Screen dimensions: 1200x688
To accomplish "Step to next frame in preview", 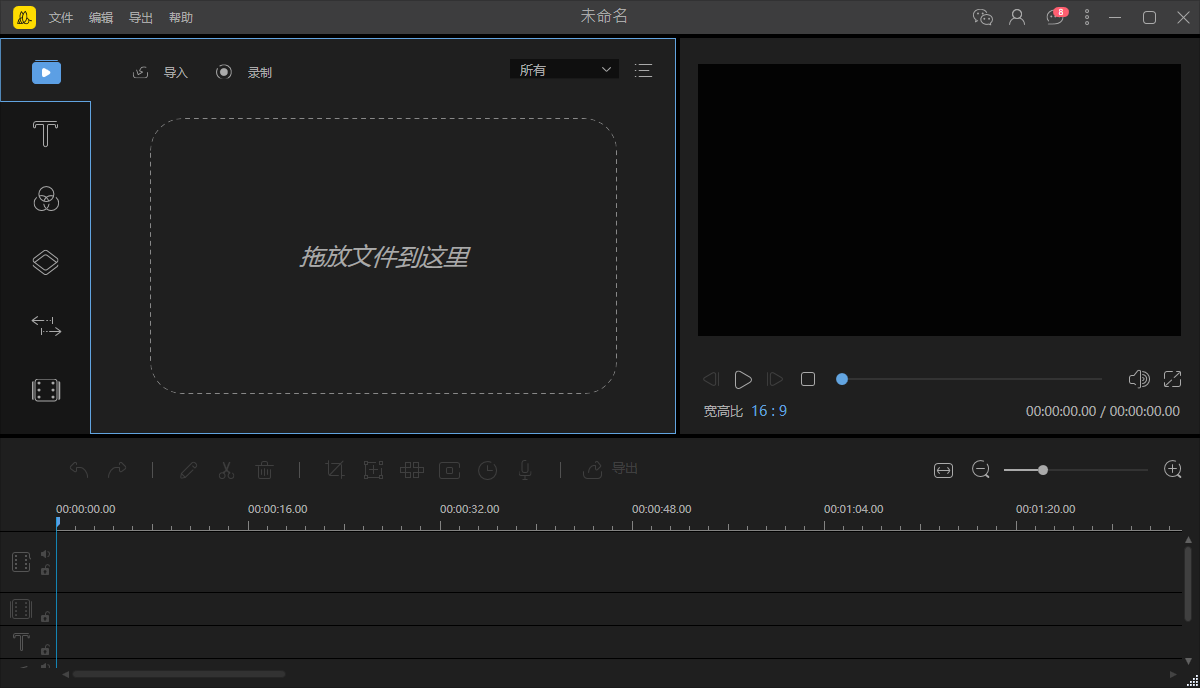I will [x=775, y=379].
